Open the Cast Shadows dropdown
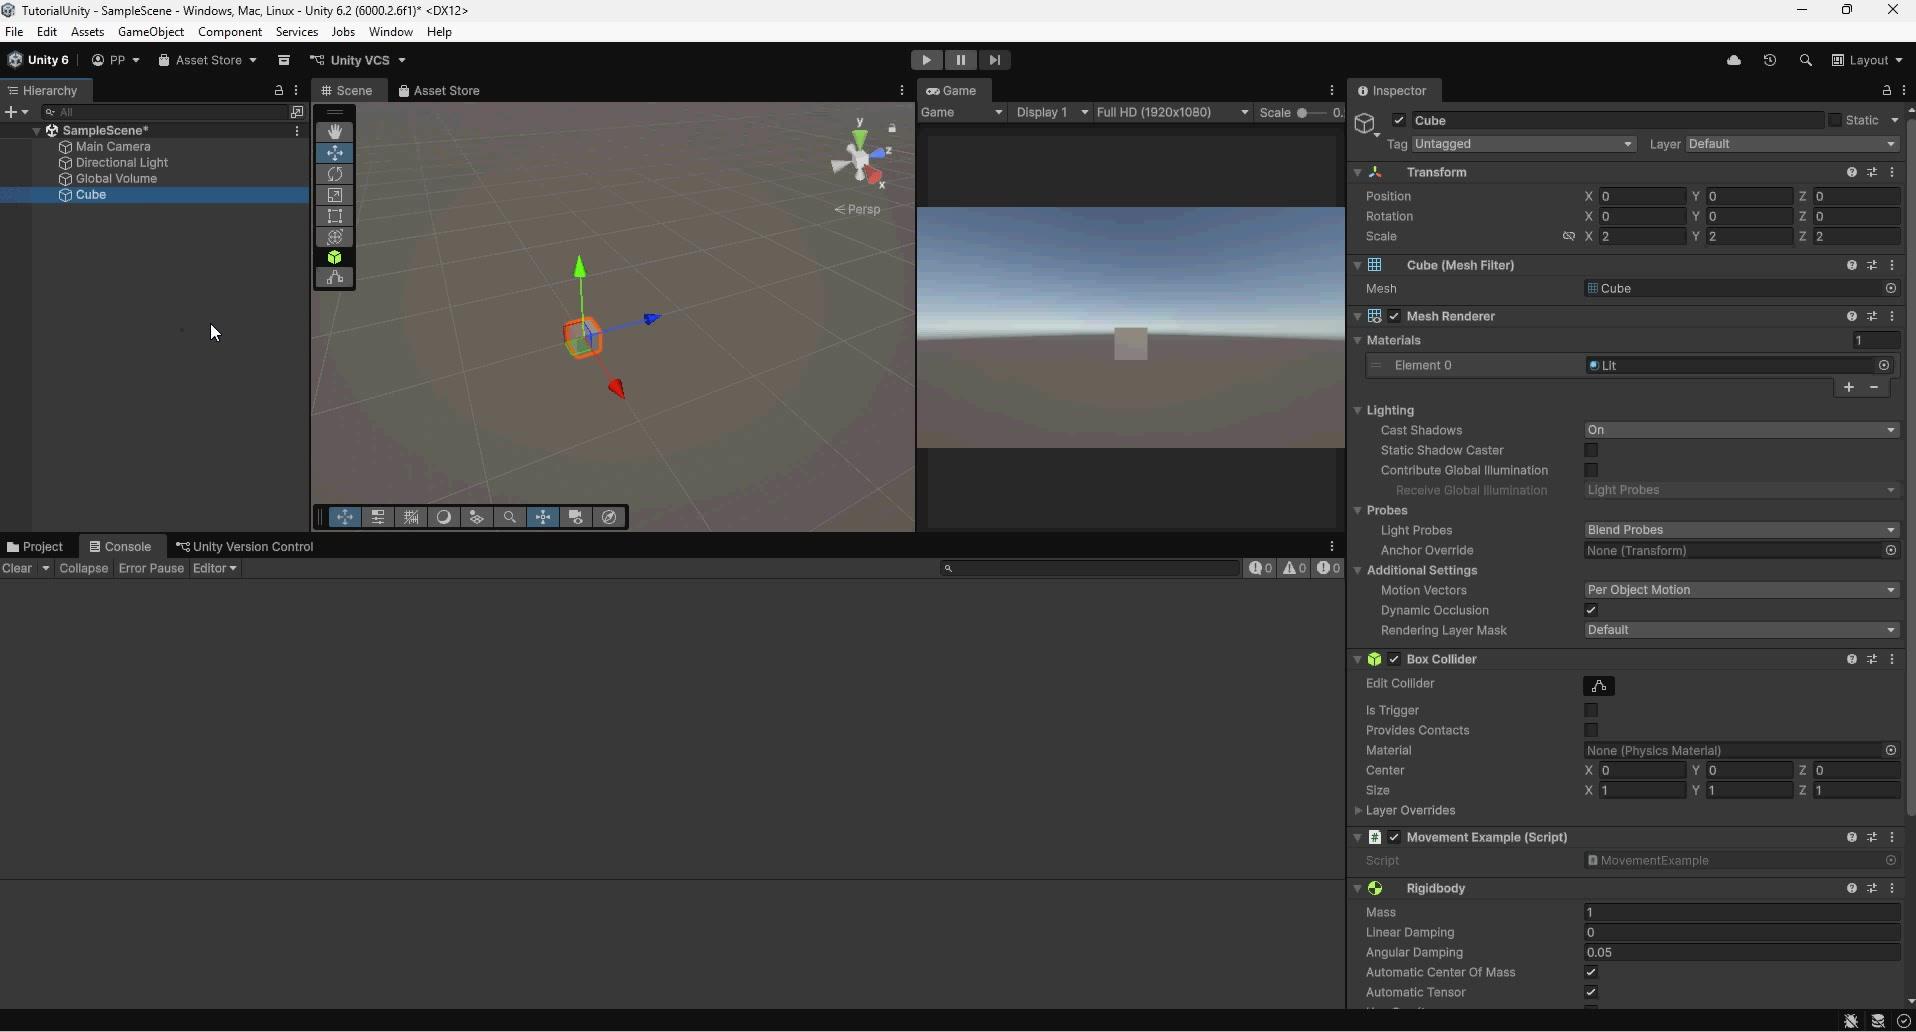The width and height of the screenshot is (1916, 1032). pyautogui.click(x=1742, y=431)
